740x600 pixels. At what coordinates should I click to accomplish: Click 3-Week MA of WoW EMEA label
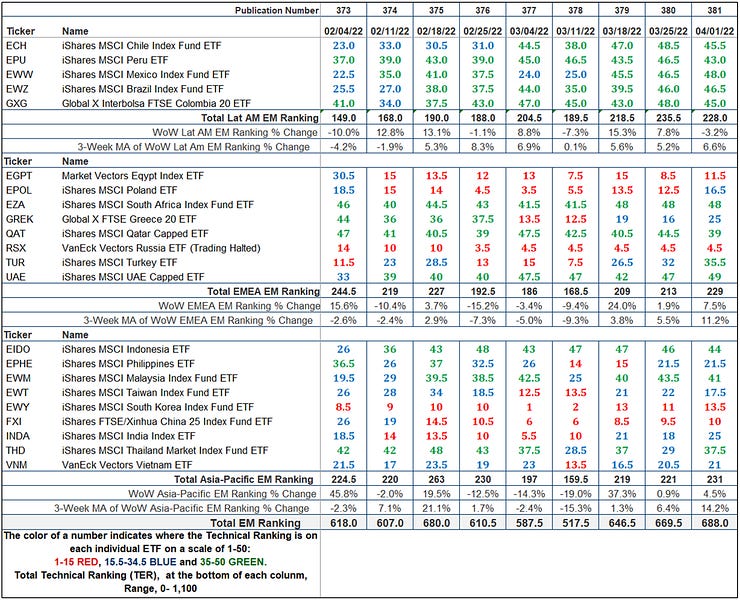[x=198, y=321]
